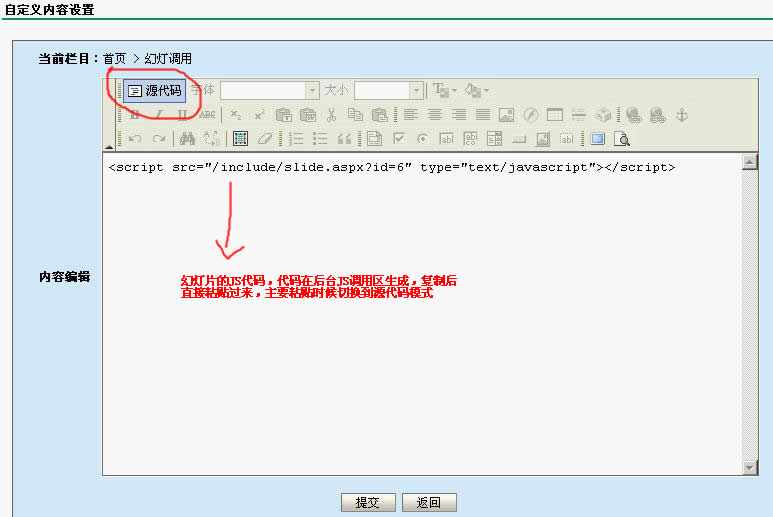Click inside the script source code text
773x517 pixels.
(x=391, y=168)
